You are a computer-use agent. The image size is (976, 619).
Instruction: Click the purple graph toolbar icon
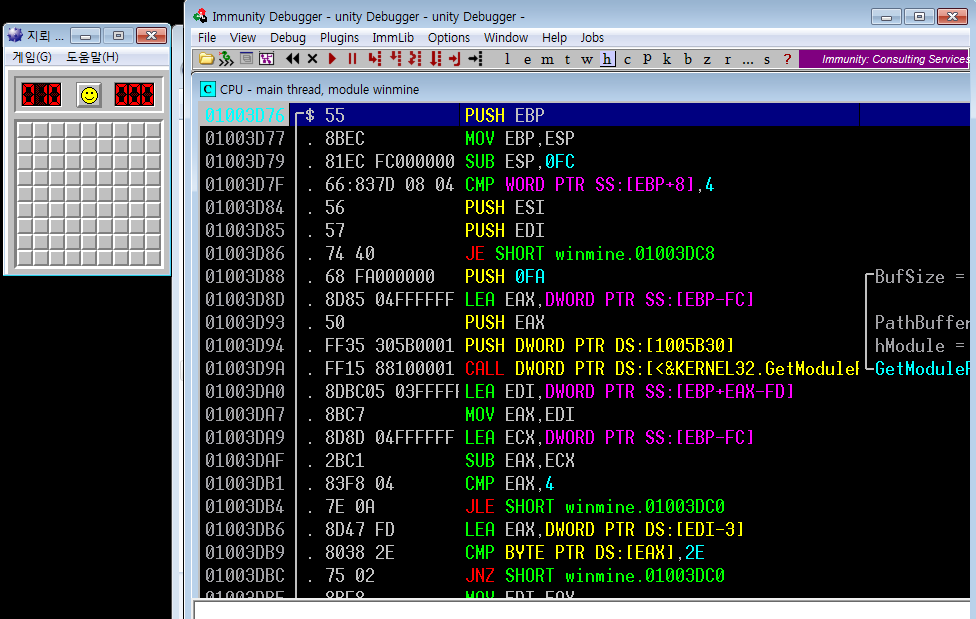coord(266,59)
